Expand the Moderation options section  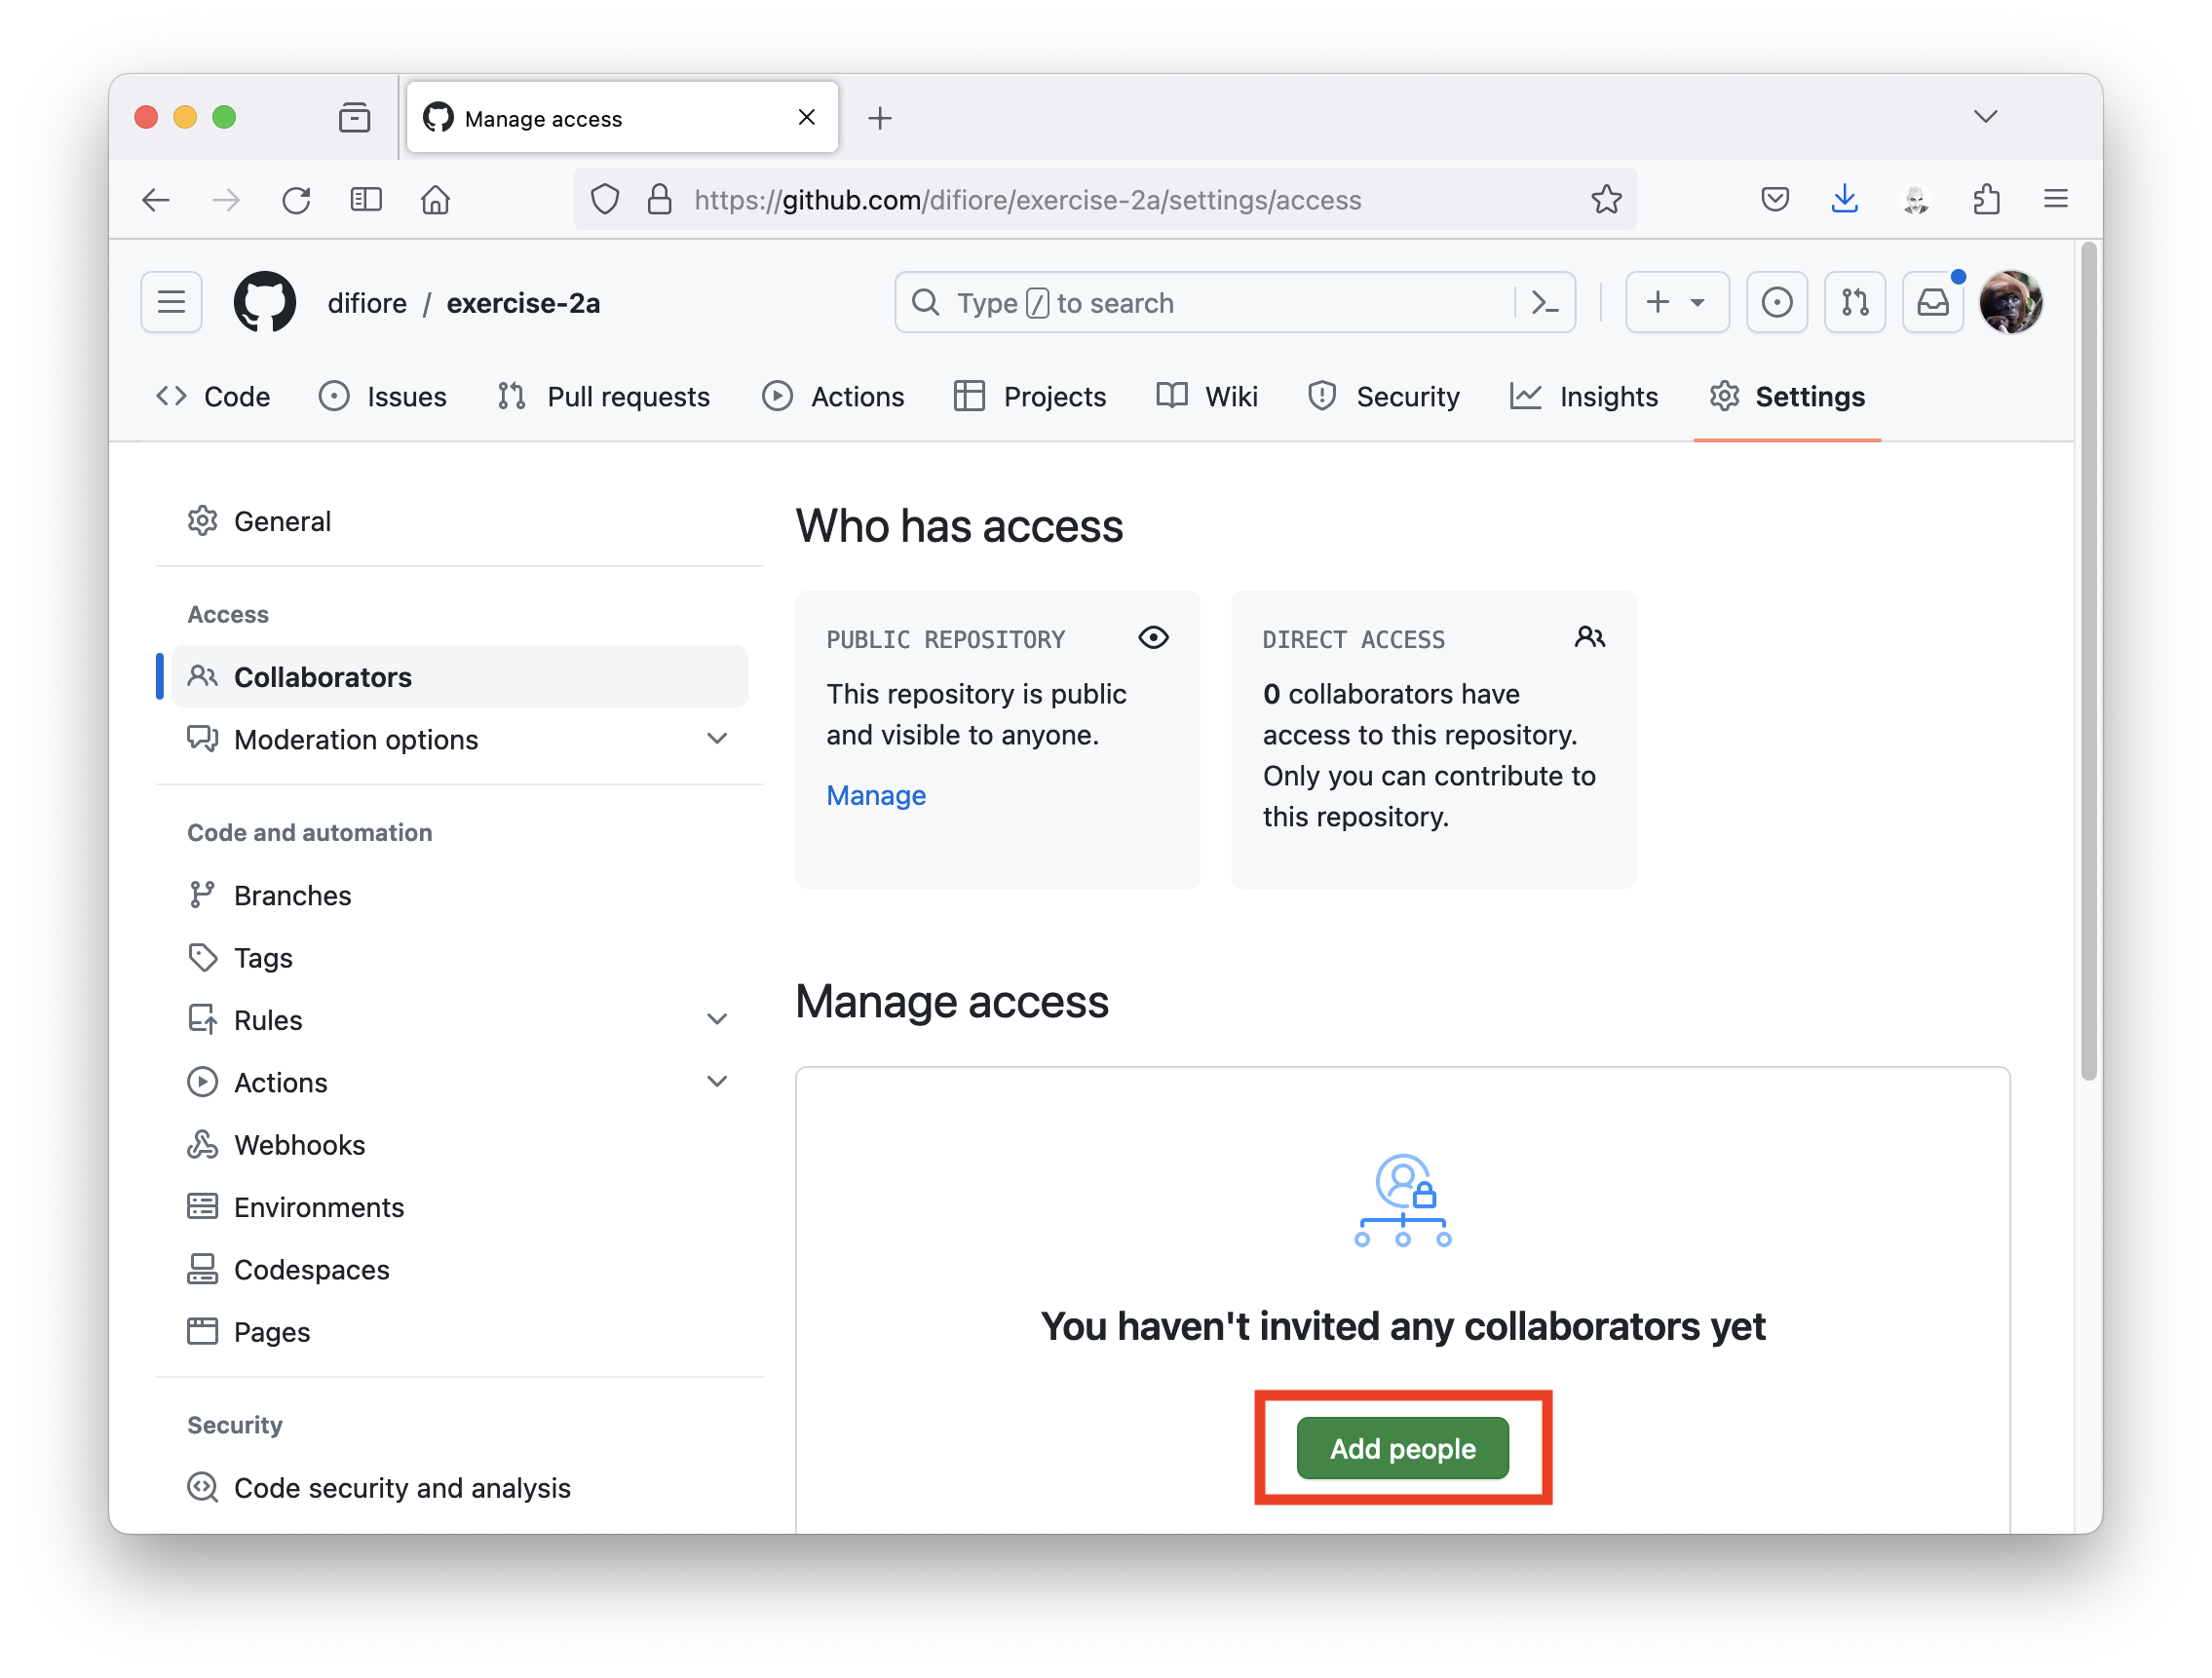click(x=716, y=739)
